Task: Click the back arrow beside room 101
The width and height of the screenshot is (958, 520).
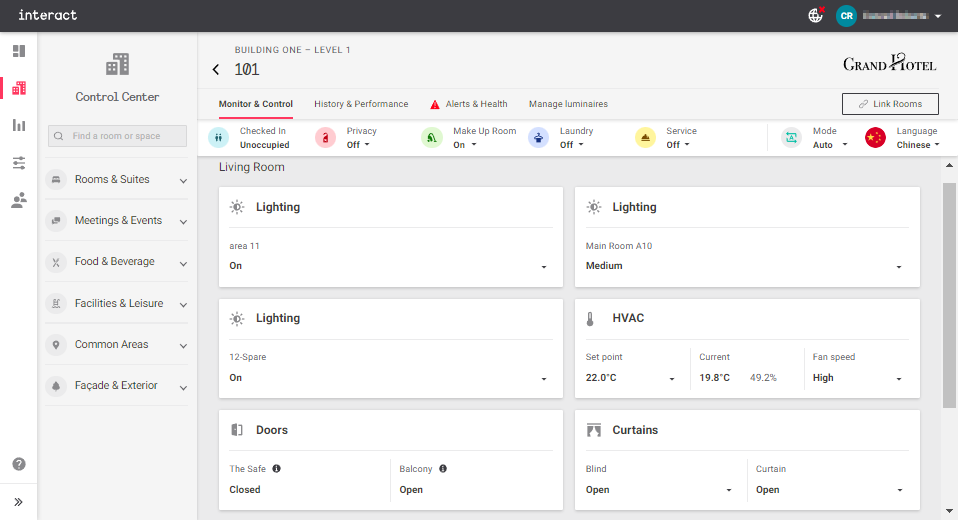Action: tap(216, 70)
